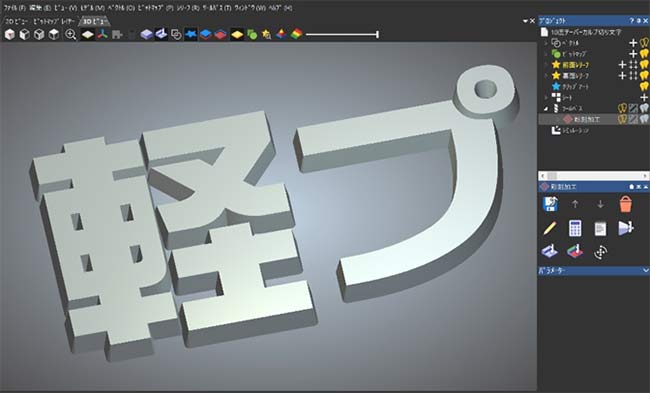Image resolution: width=650 pixels, height=393 pixels.
Task: Click the green circles bitmap icon
Action: [252, 34]
